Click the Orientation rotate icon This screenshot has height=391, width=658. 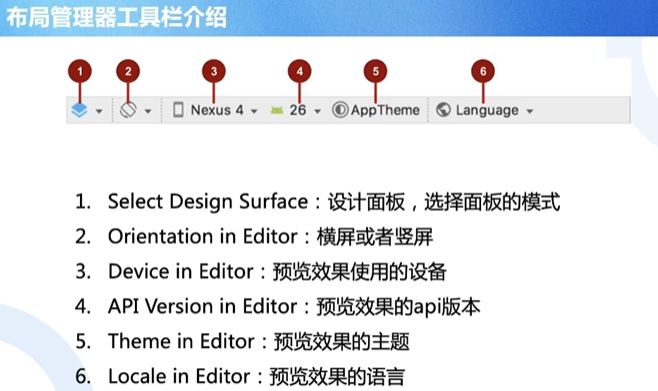128,110
